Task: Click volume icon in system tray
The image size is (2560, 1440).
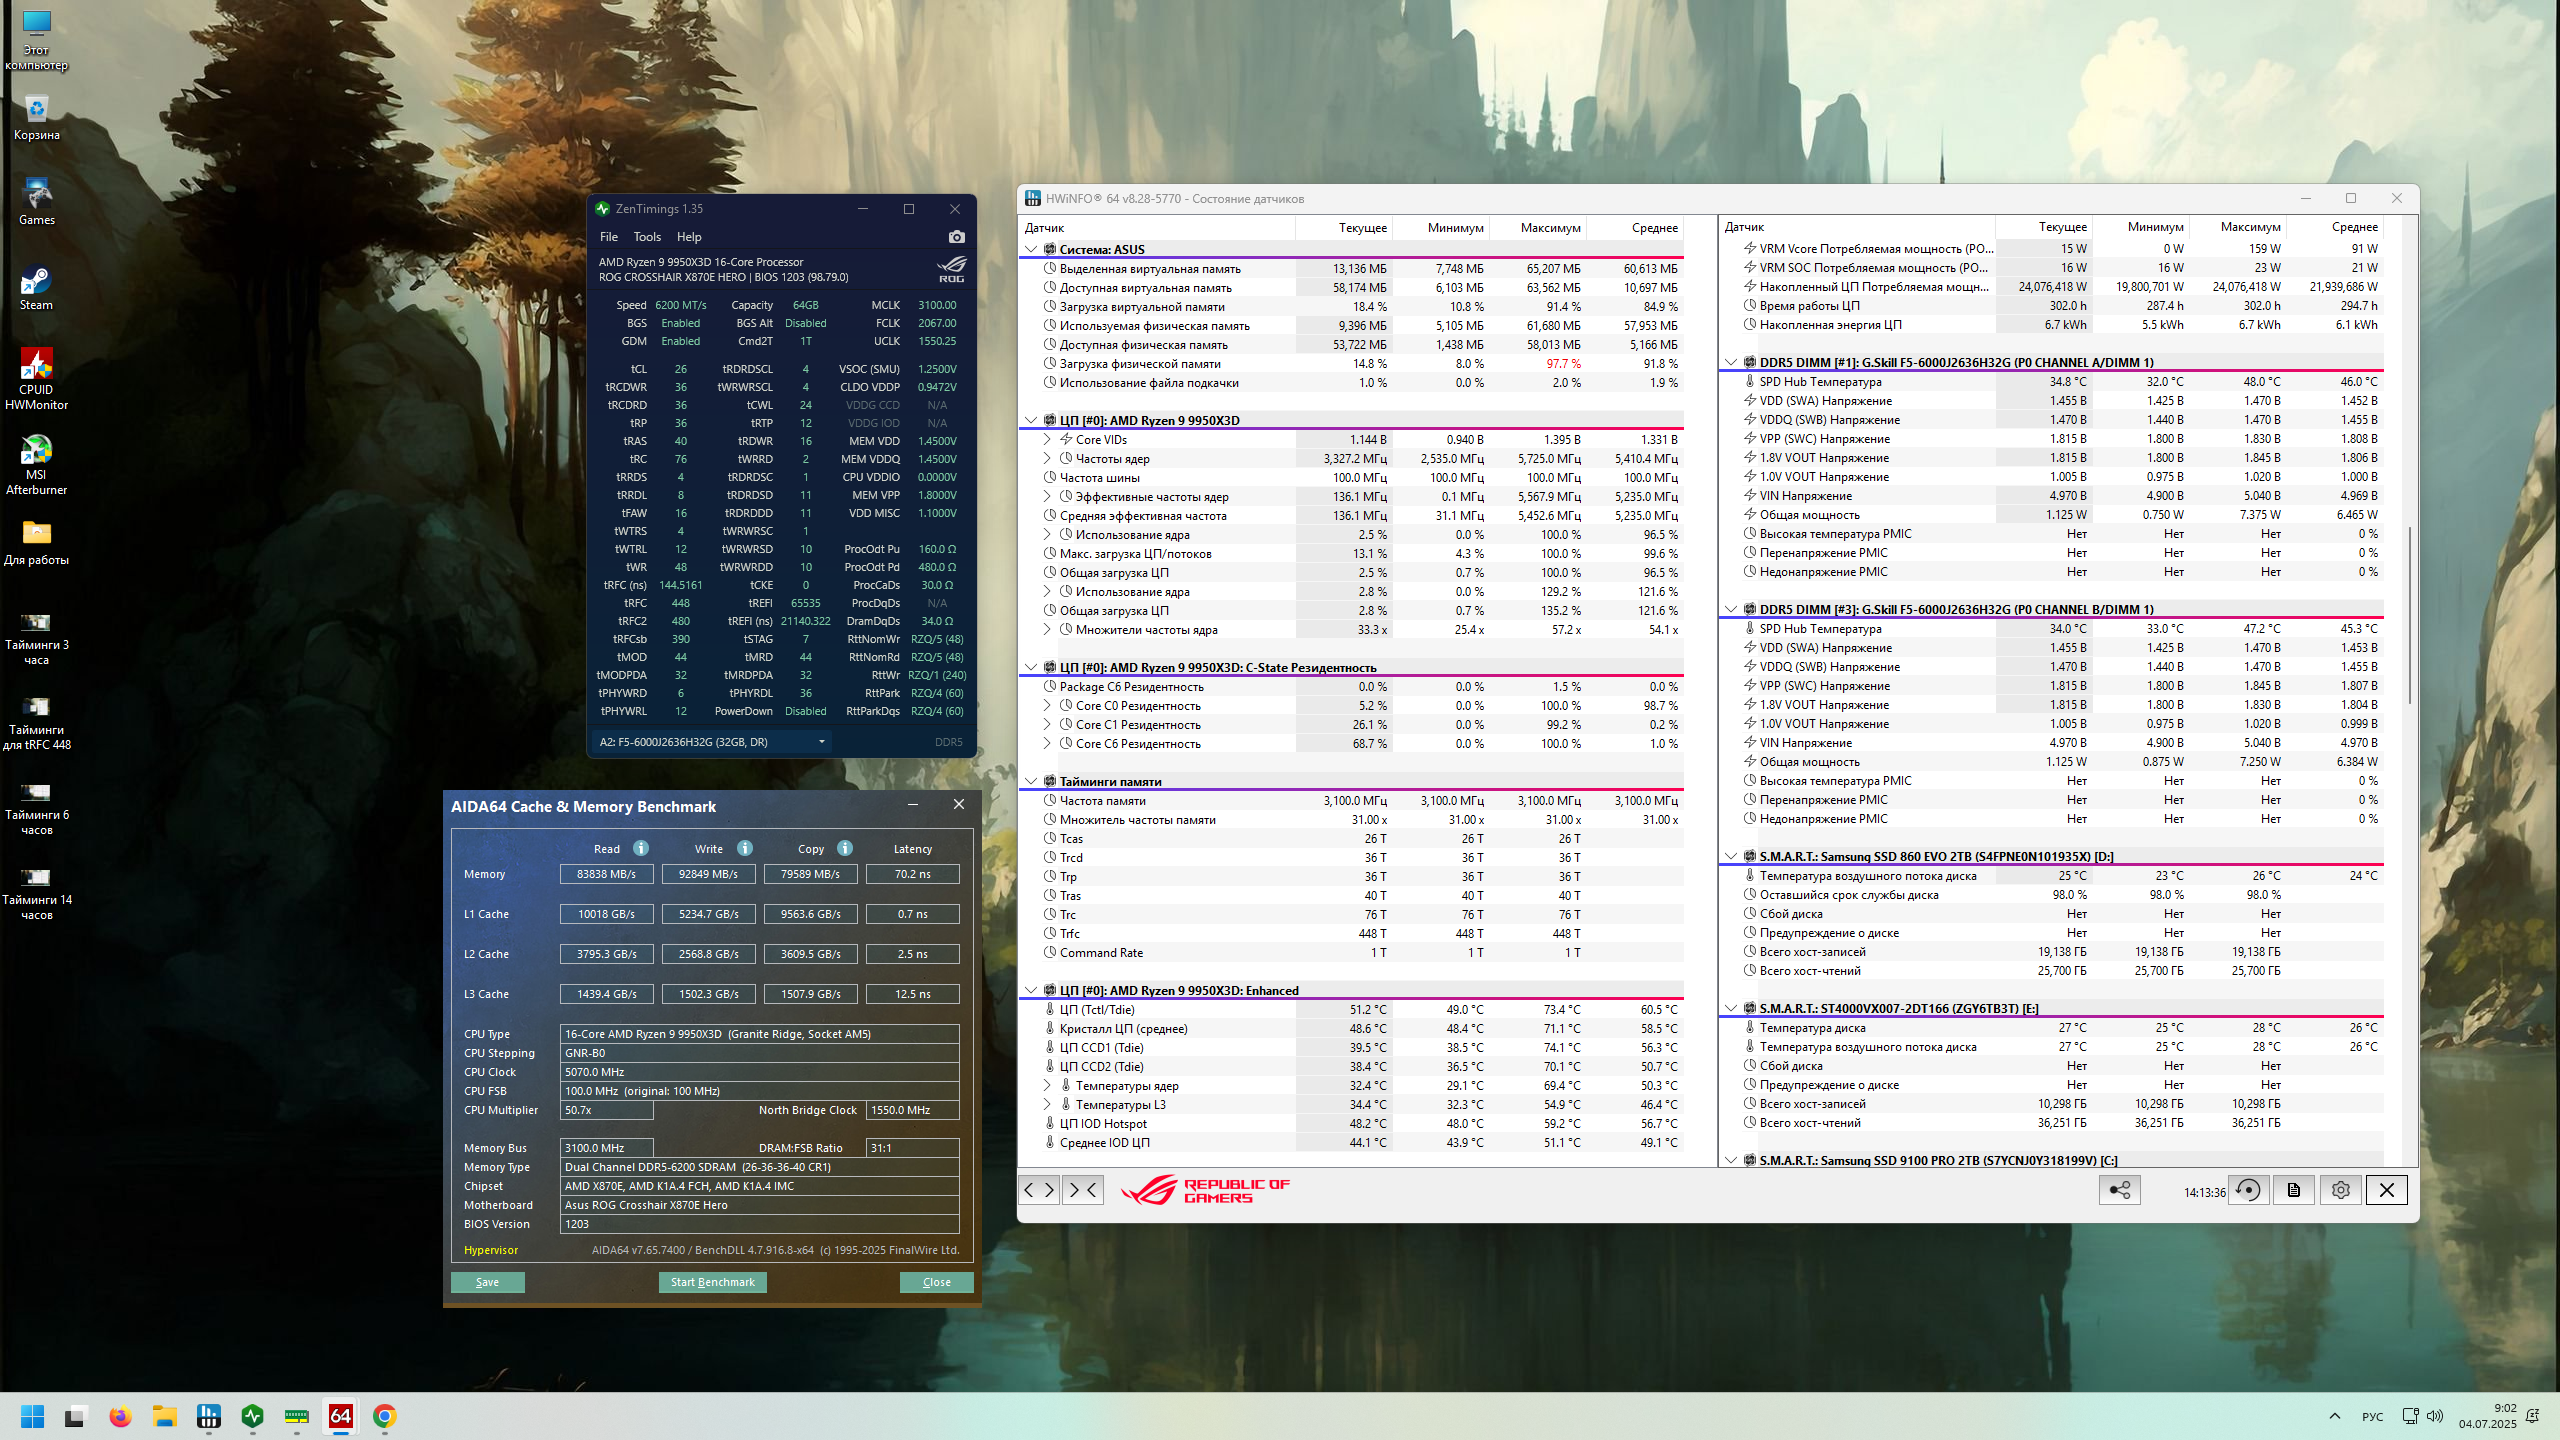Action: 2434,1416
